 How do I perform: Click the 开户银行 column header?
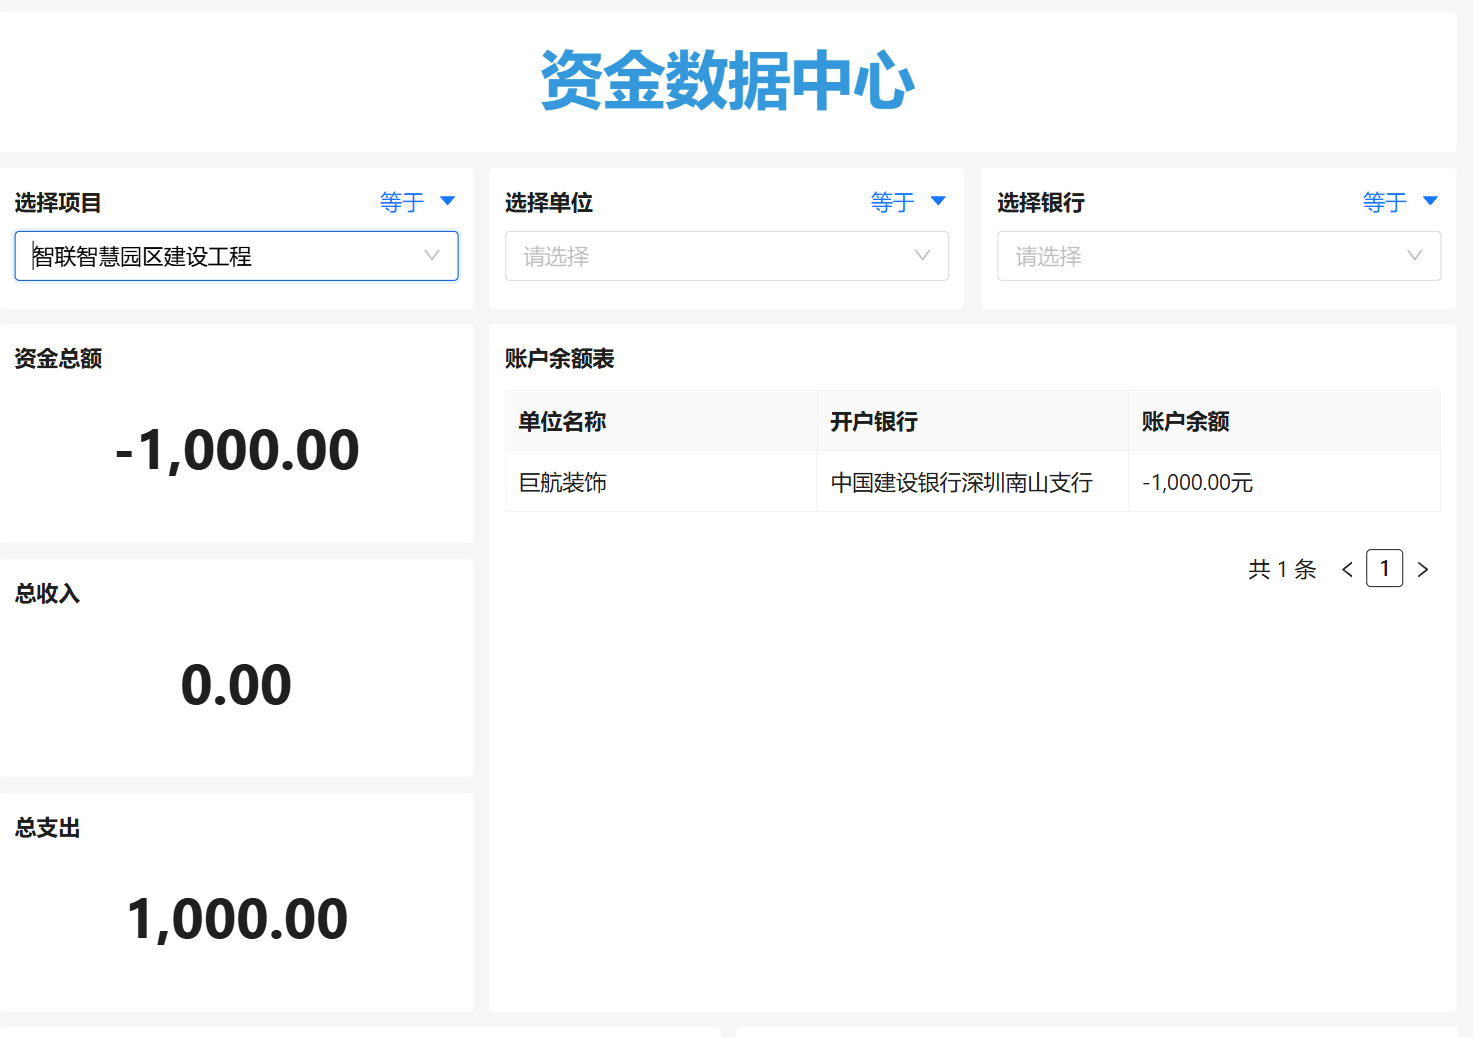click(x=874, y=421)
